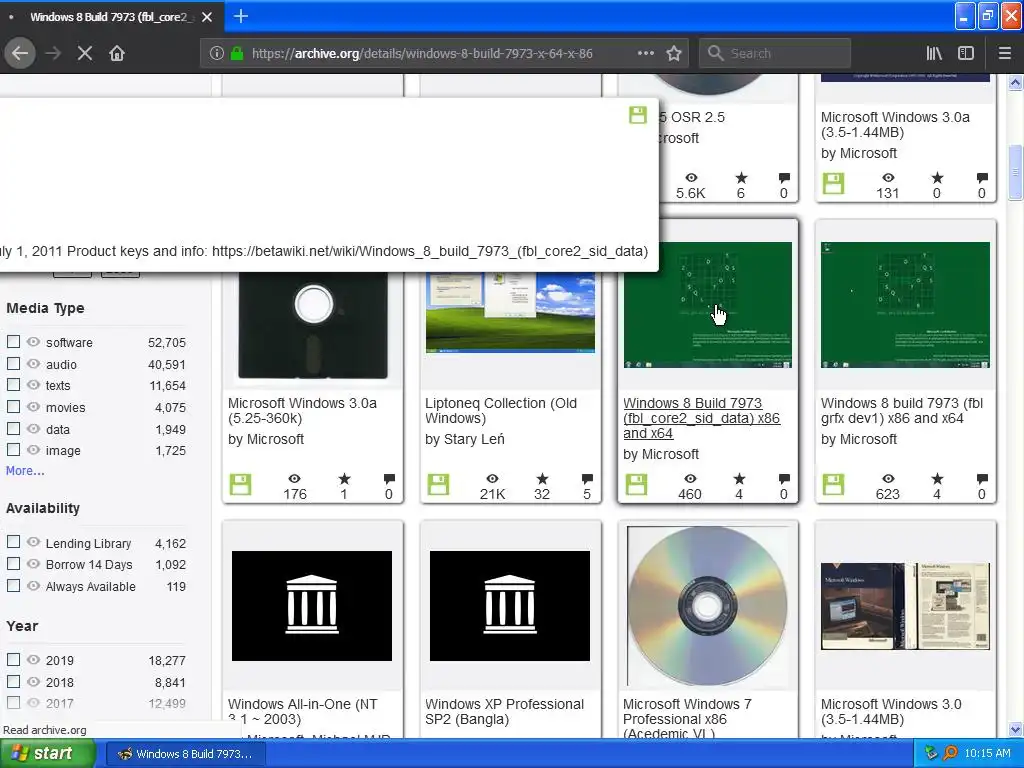Open Windows 8 build 7973 fbl grfx dev1
1024x768 pixels.
(901, 411)
